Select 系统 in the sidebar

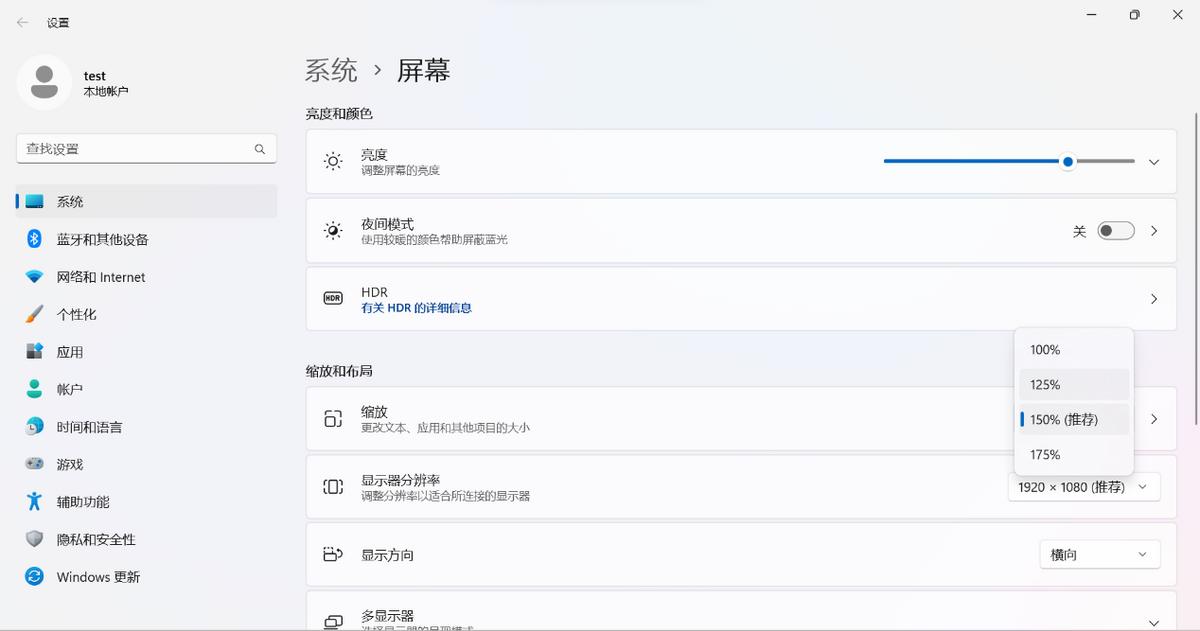[68, 201]
